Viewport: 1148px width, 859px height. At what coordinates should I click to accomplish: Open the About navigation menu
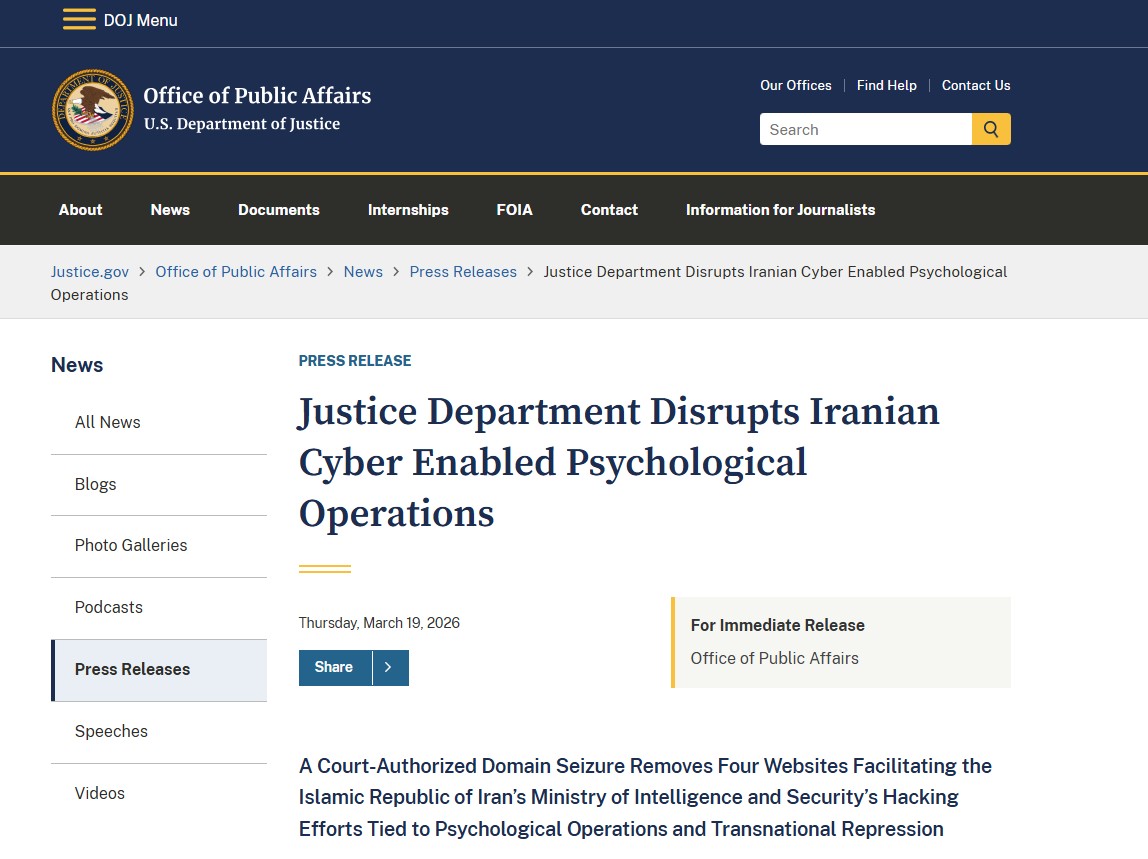pyautogui.click(x=80, y=210)
